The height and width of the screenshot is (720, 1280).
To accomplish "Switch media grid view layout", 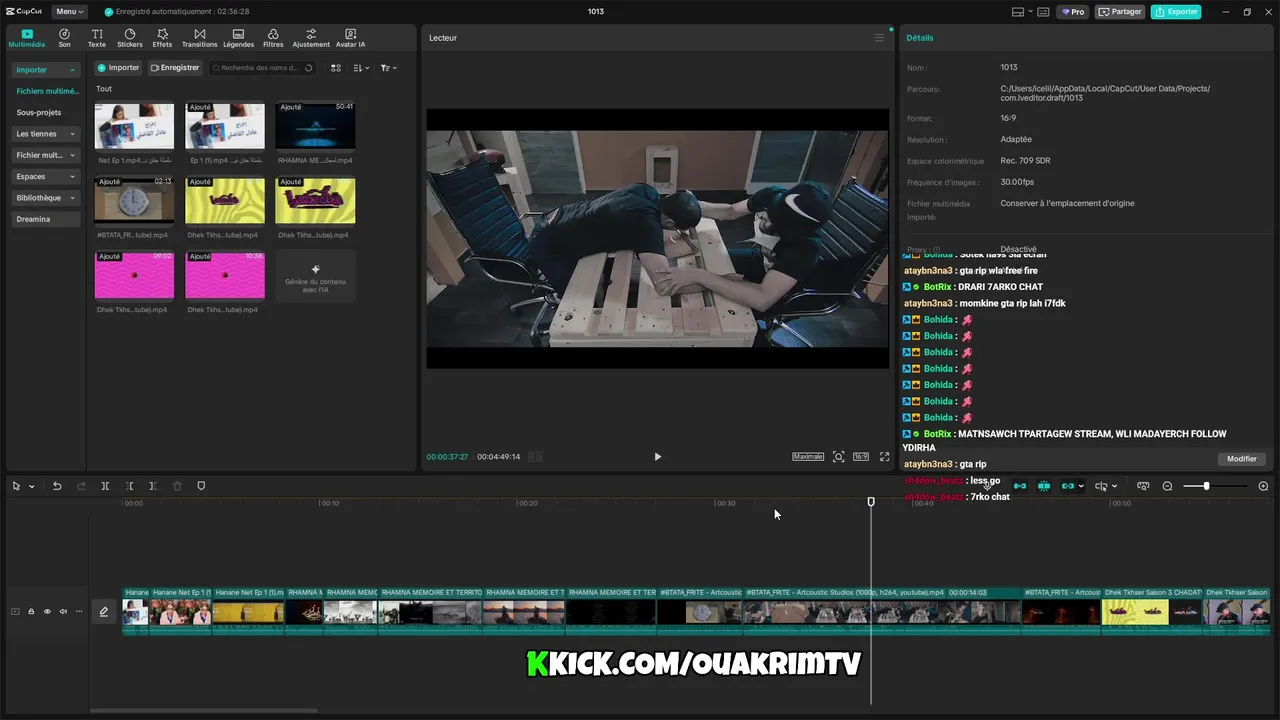I will coord(336,68).
